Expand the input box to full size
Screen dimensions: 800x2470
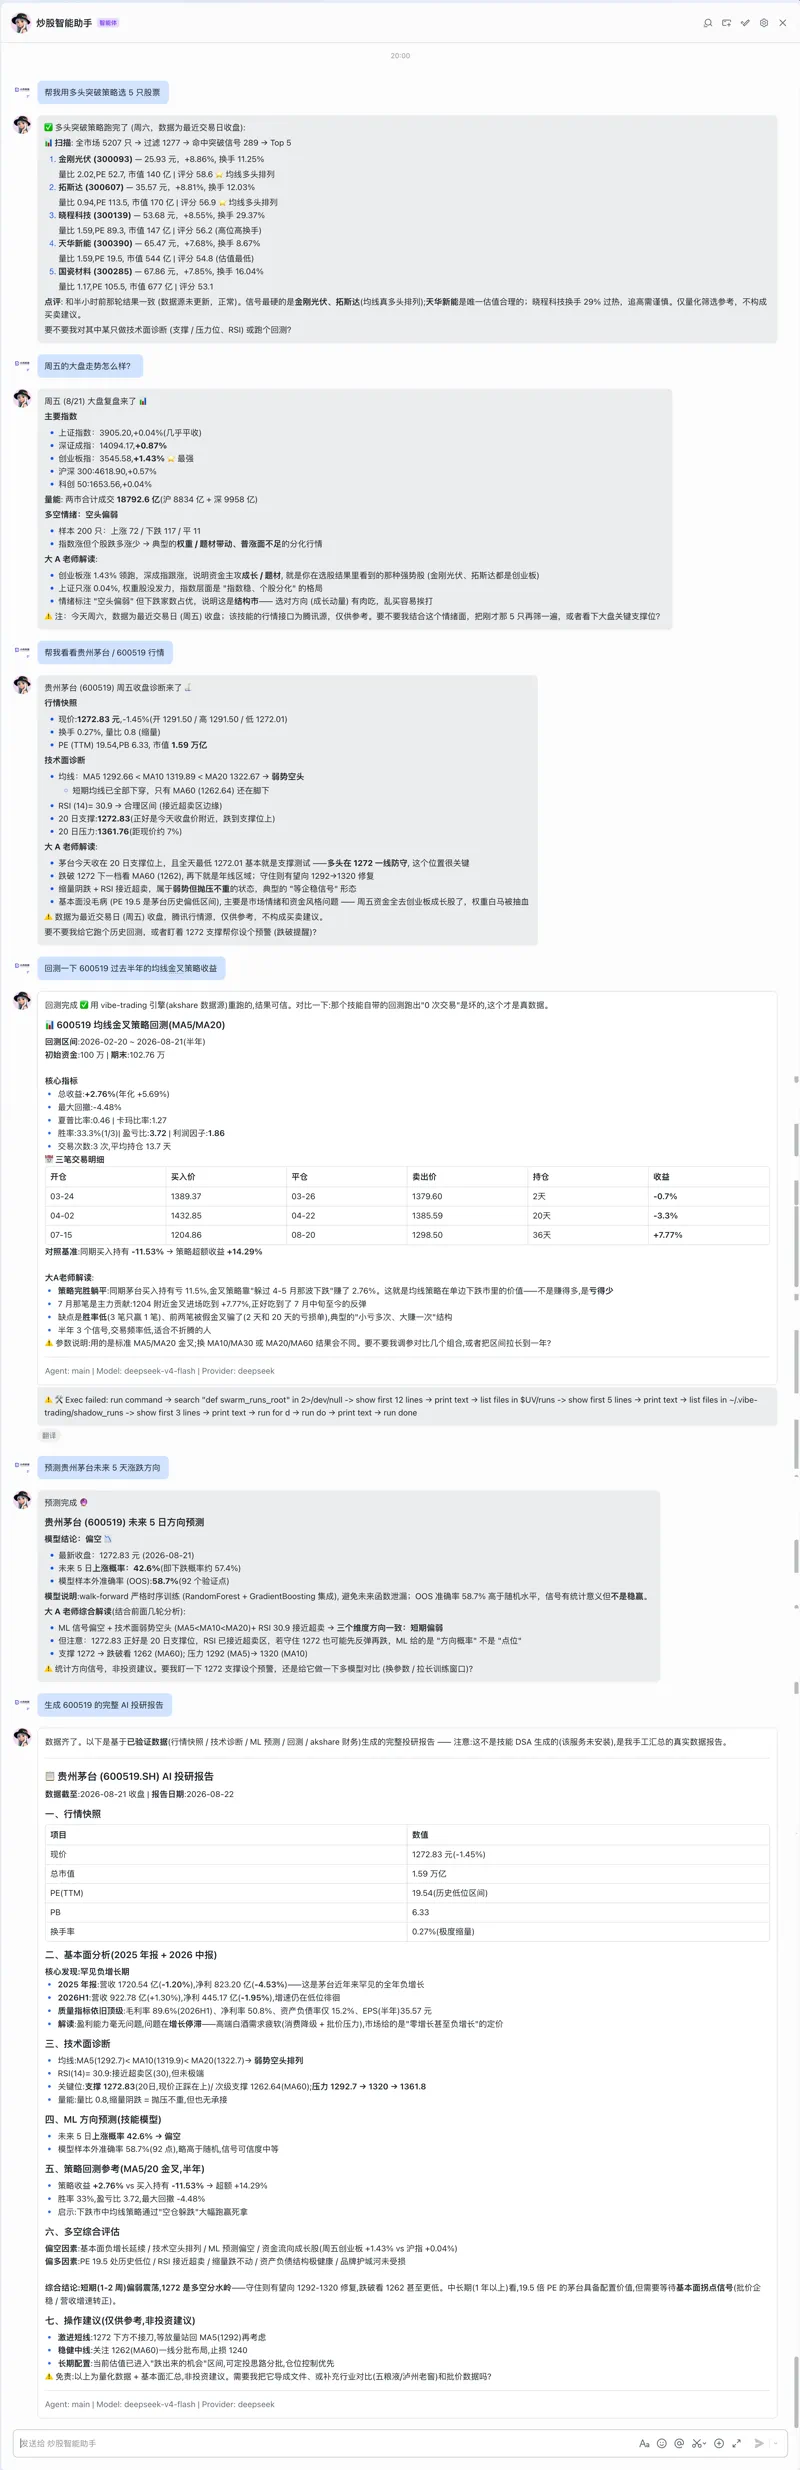[737, 2443]
